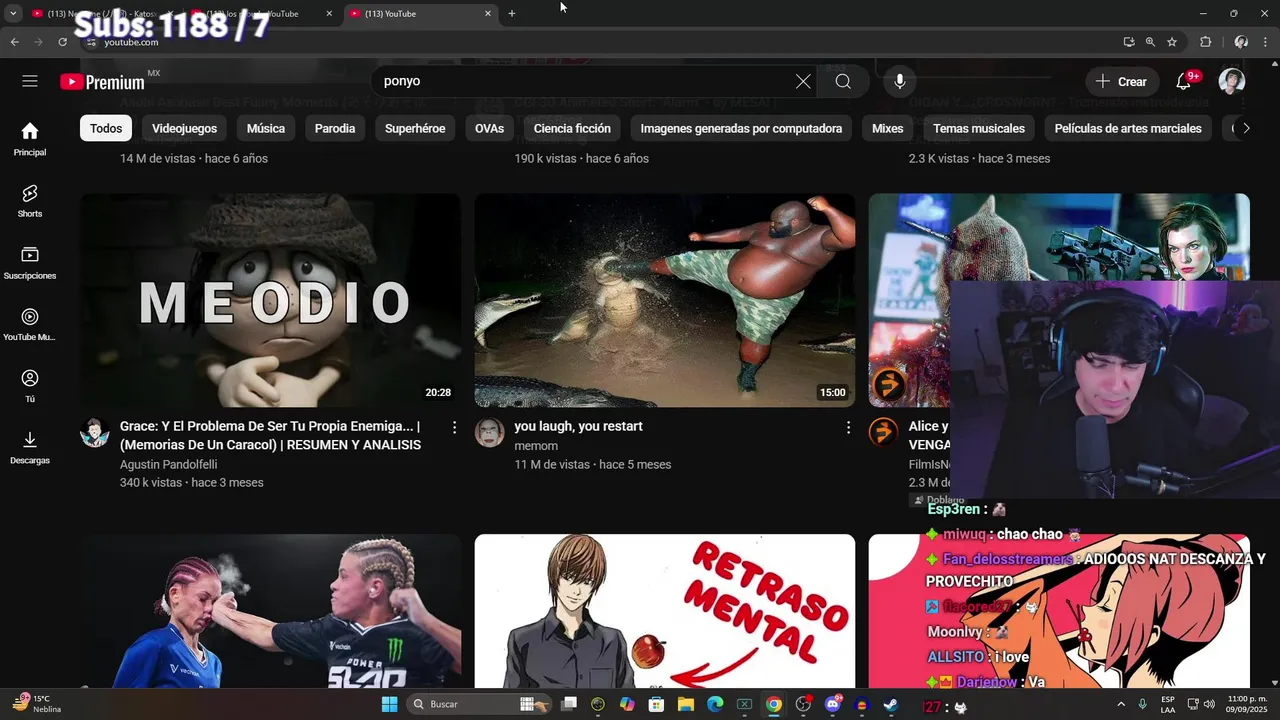Select the Música filter chip
This screenshot has height=720, width=1280.
coord(266,128)
